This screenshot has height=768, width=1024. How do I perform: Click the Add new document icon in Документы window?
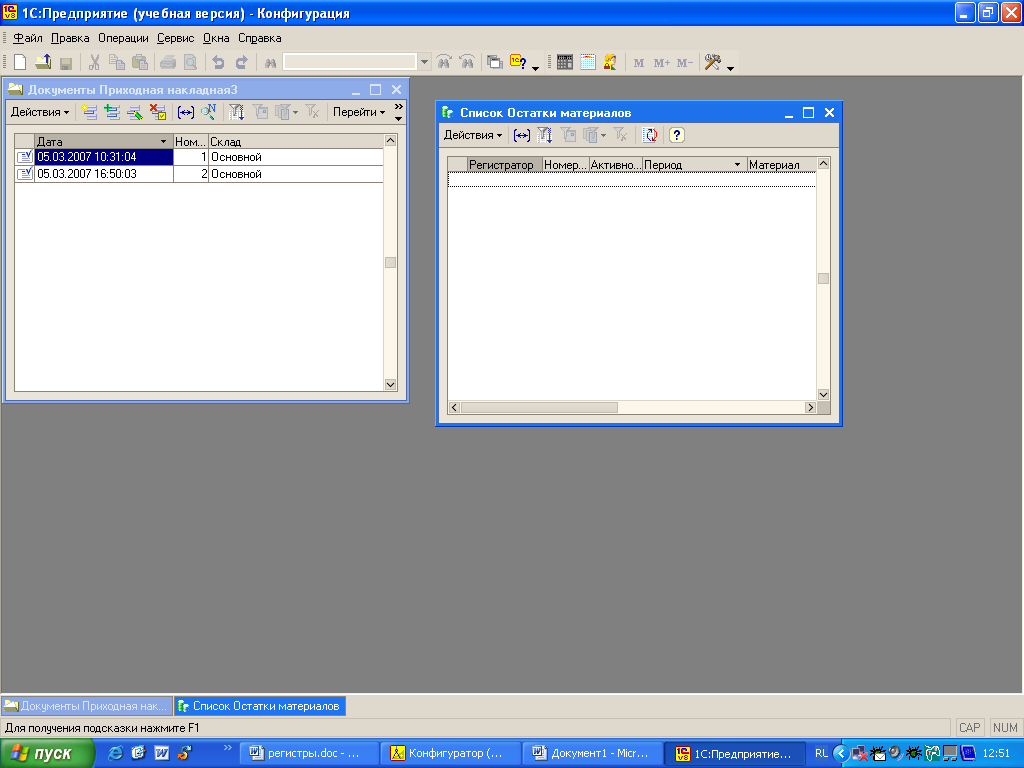(x=89, y=112)
